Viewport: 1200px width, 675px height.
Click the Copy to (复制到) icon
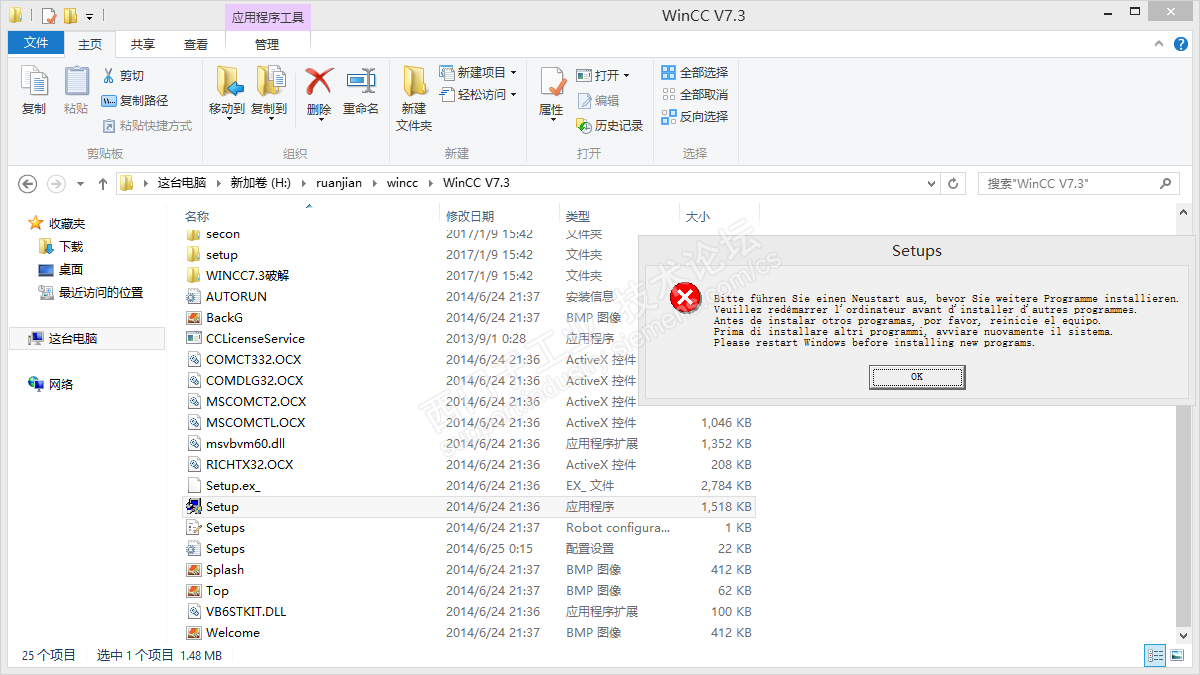(269, 82)
